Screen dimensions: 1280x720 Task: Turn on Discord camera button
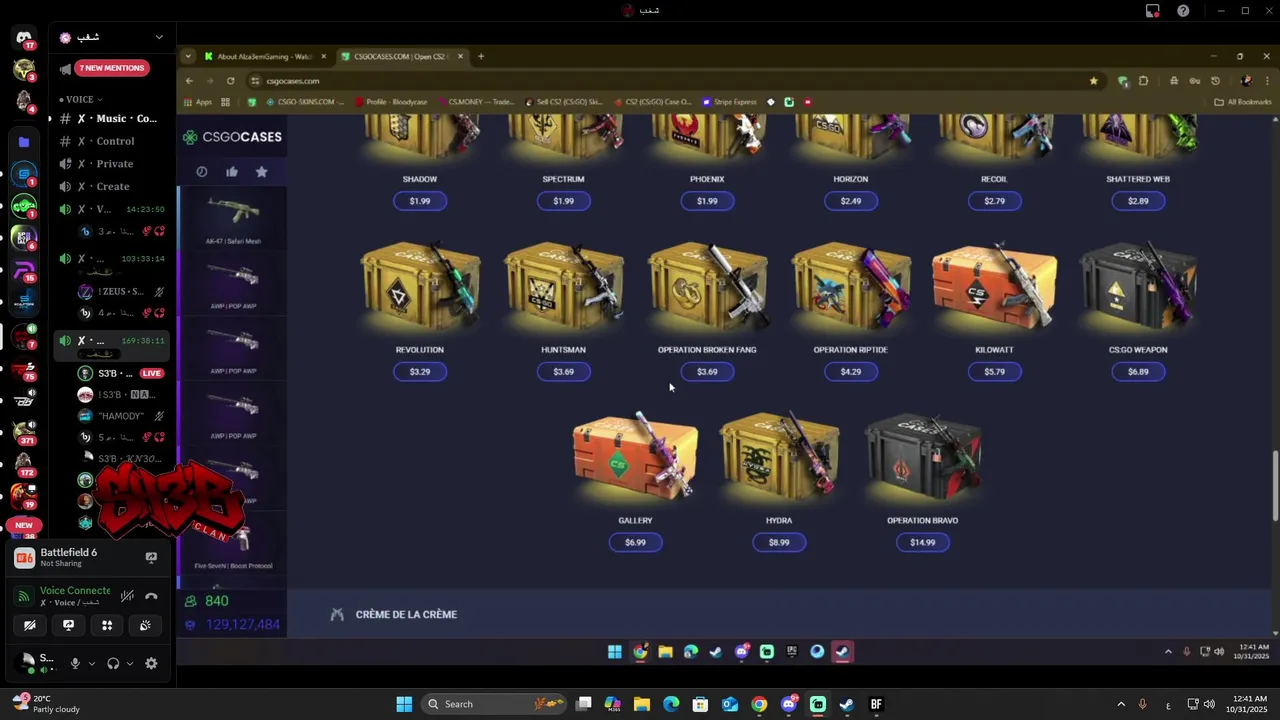coord(30,625)
